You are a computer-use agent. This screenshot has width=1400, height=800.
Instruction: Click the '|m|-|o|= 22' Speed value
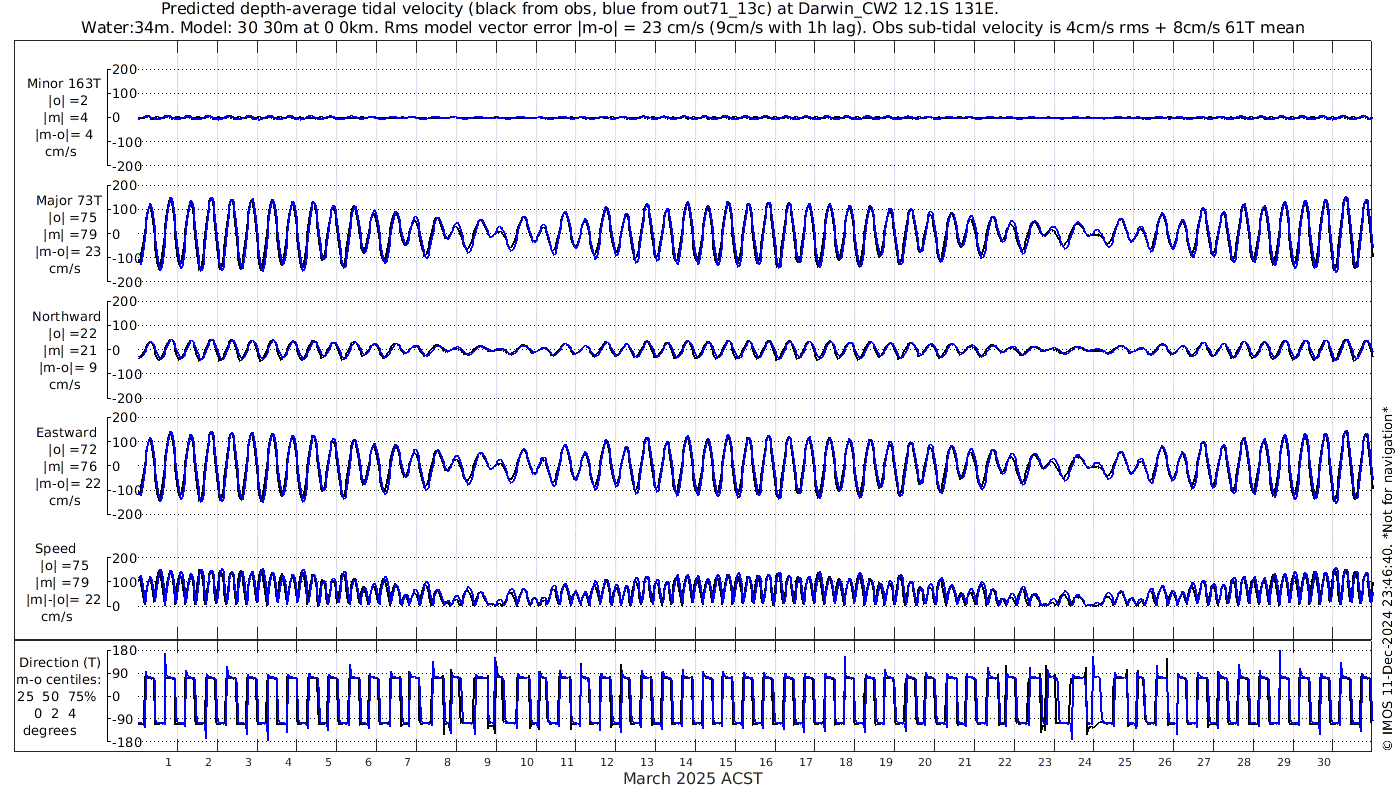65,600
